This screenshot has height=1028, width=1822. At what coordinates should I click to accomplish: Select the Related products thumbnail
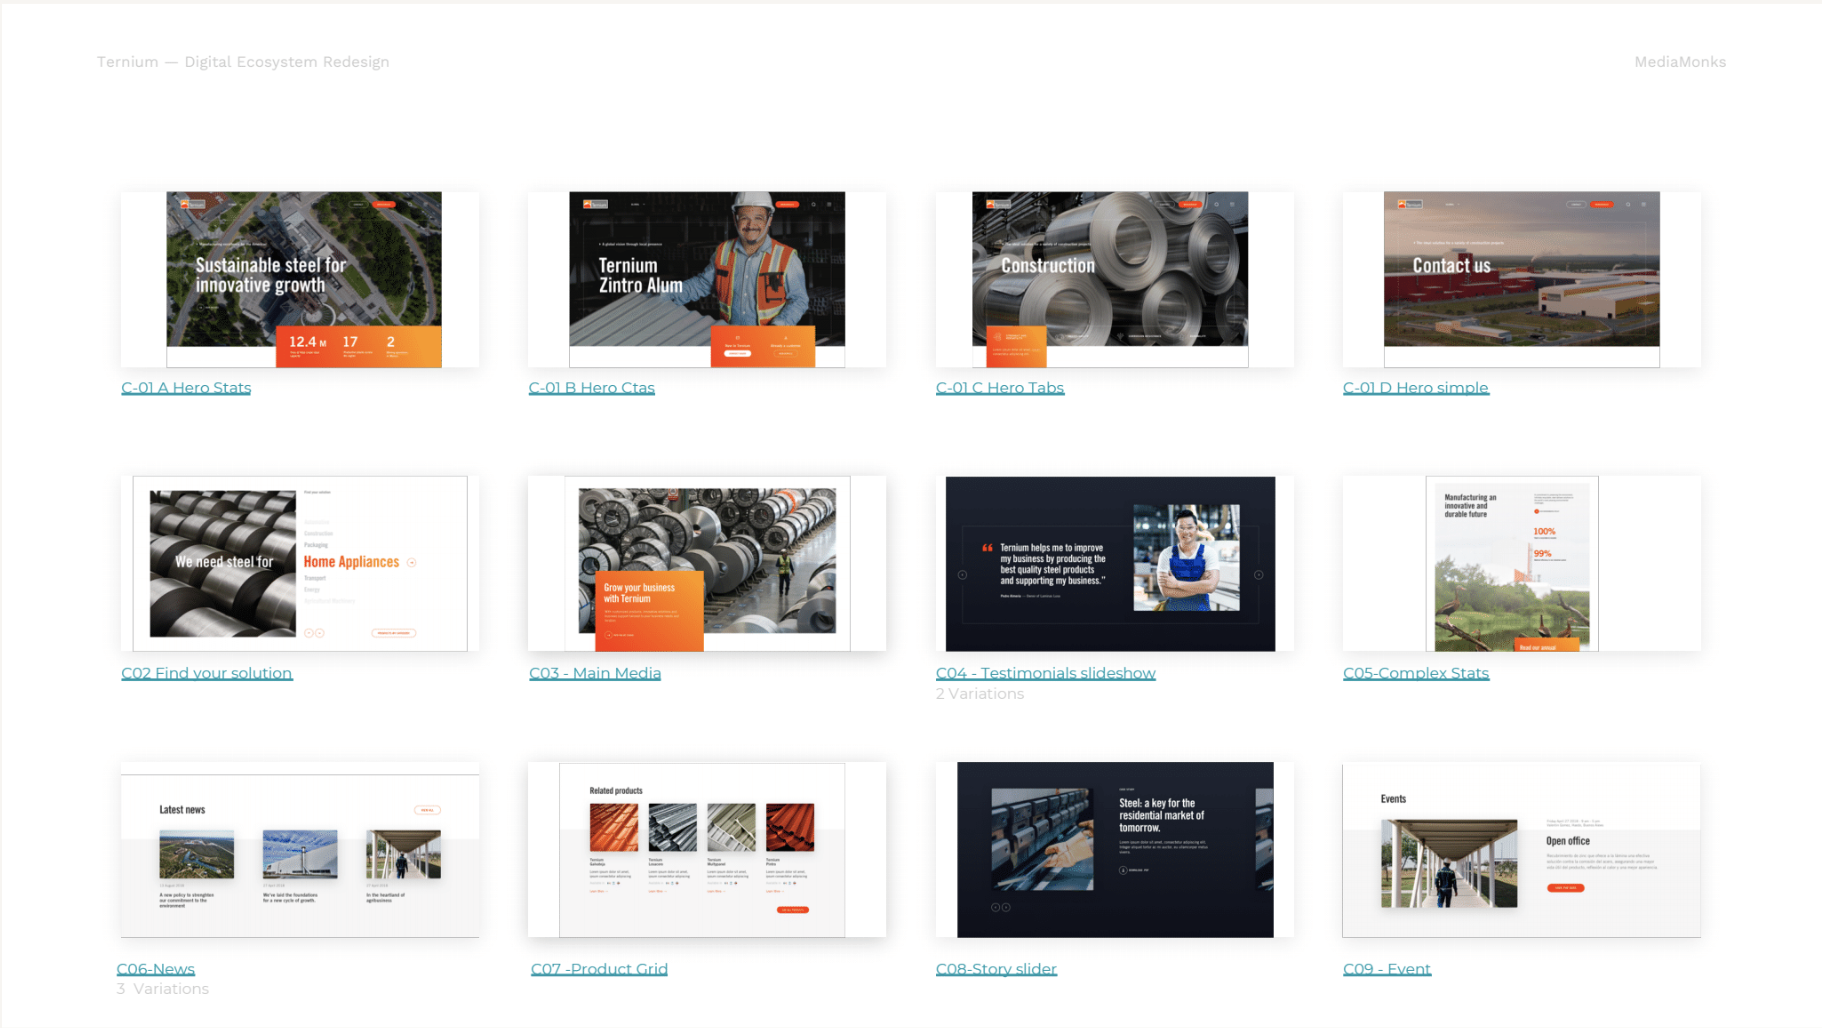[x=707, y=850]
